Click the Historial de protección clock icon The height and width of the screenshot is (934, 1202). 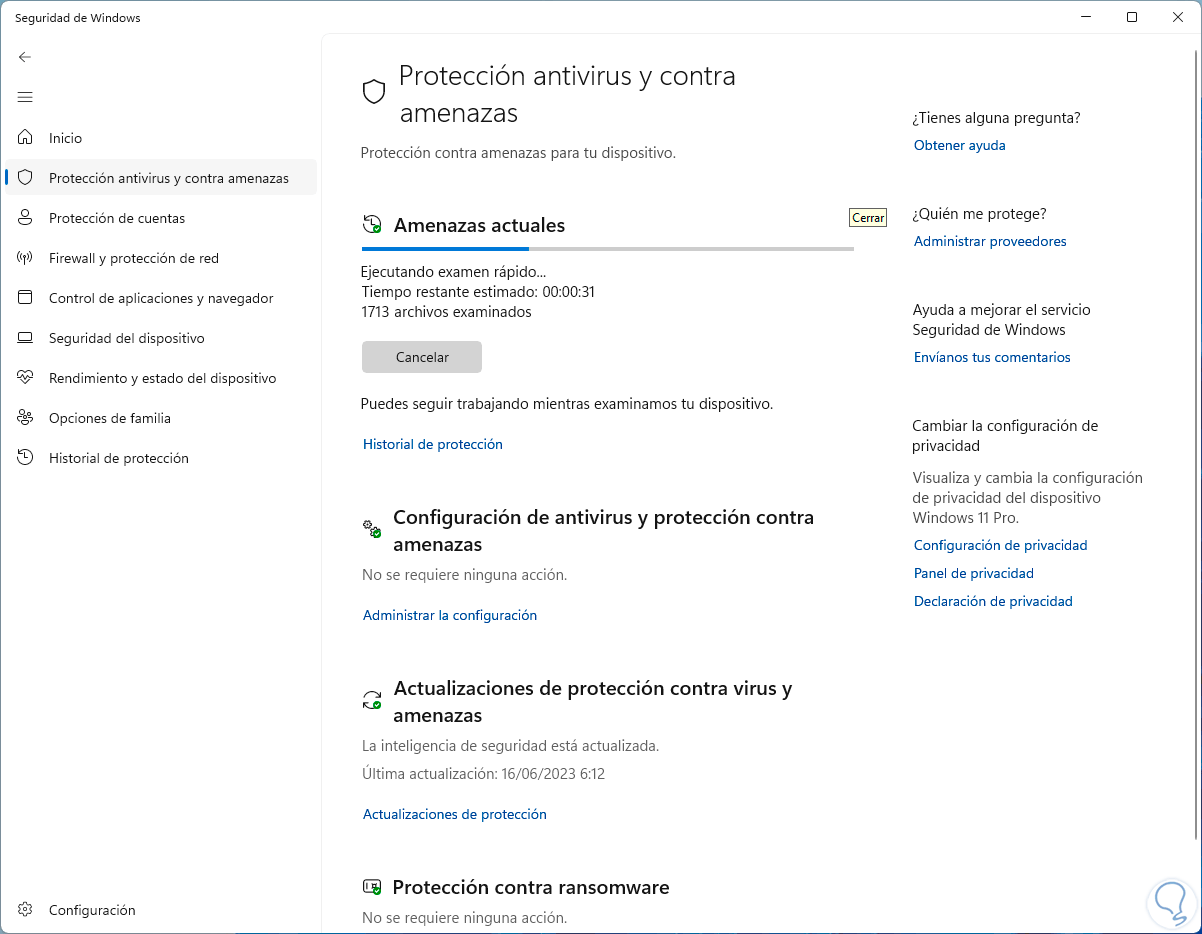click(x=26, y=458)
